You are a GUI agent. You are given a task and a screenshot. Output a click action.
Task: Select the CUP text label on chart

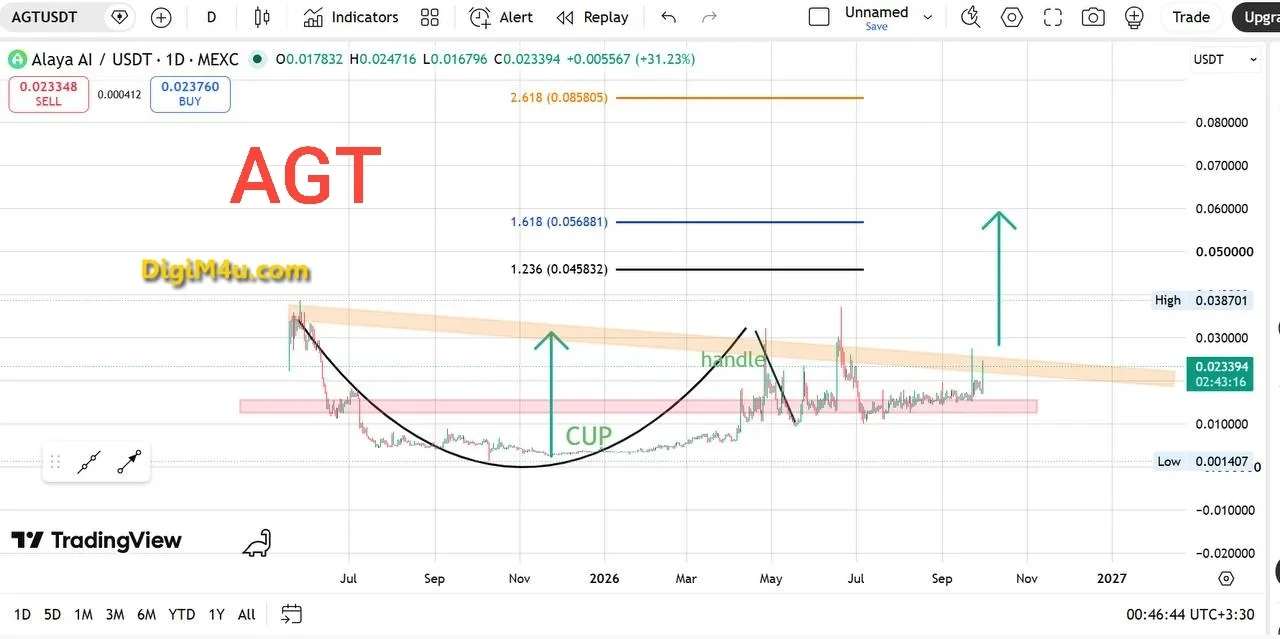pos(589,436)
